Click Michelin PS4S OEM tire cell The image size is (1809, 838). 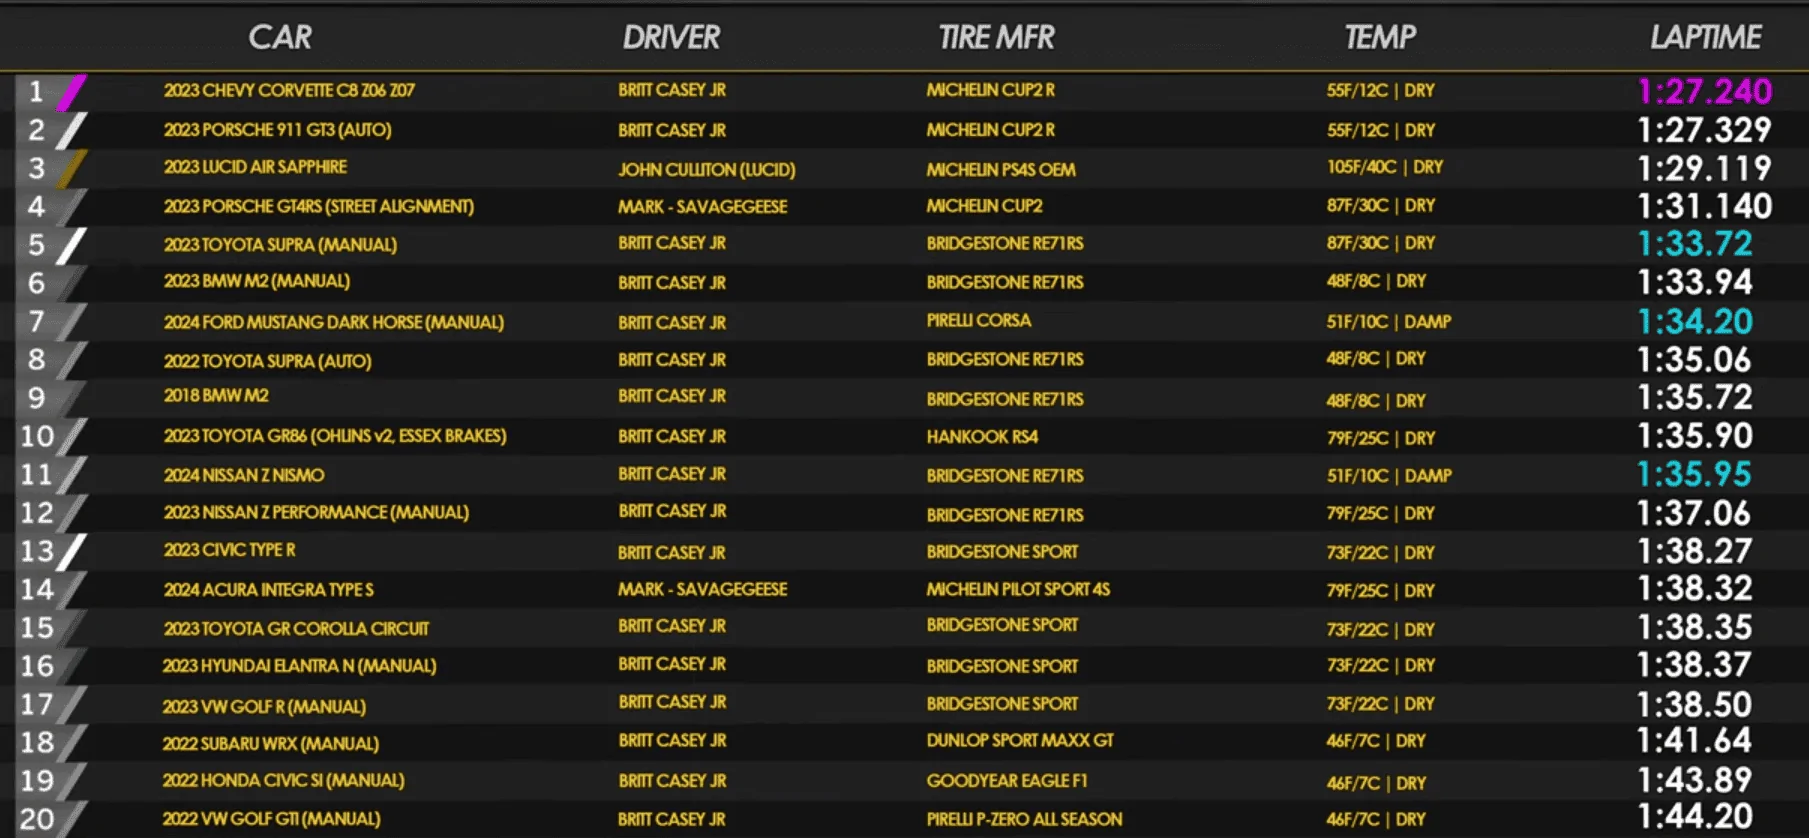pos(1000,170)
